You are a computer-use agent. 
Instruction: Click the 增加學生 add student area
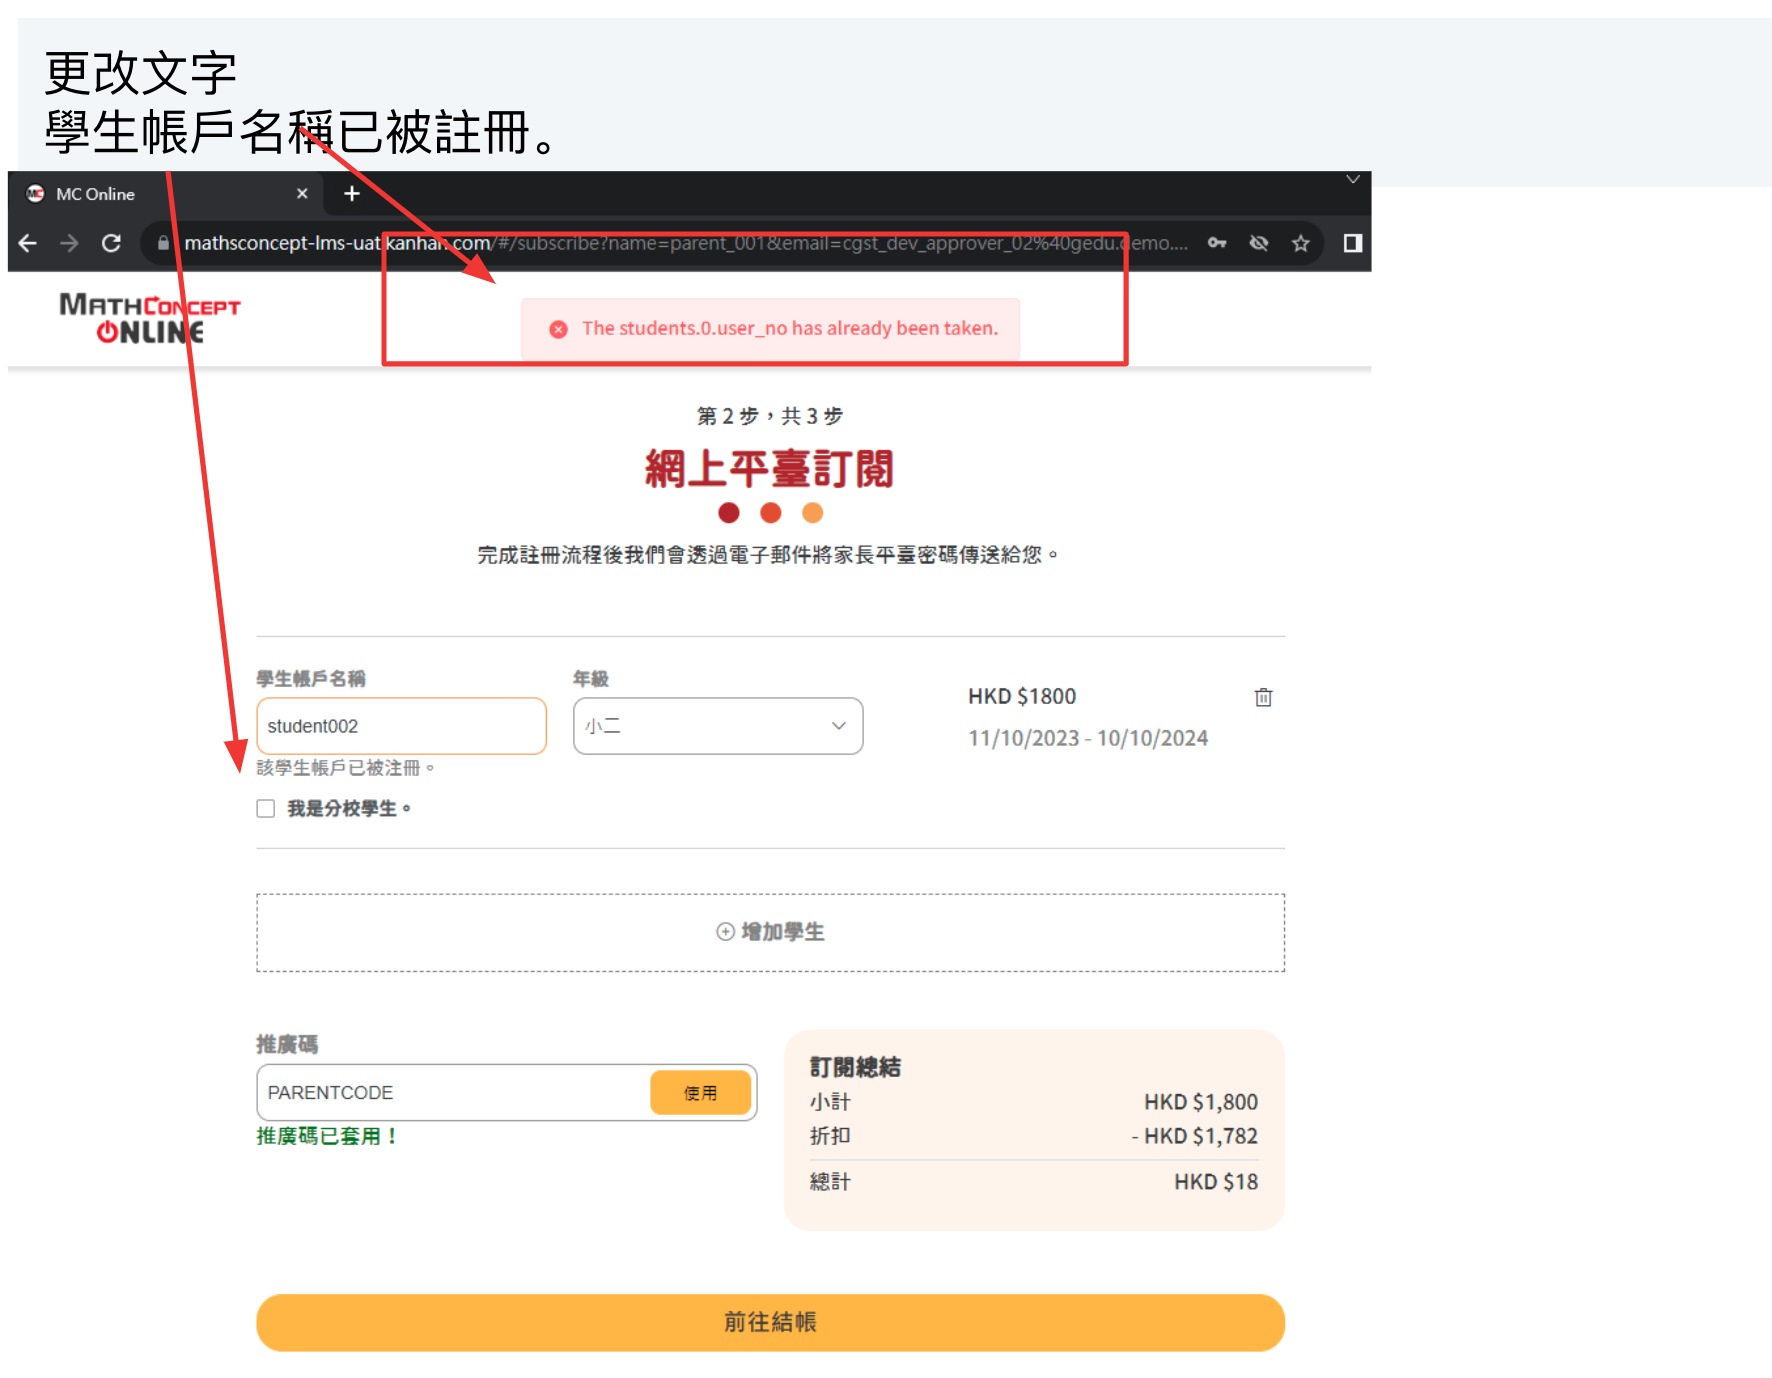pos(770,932)
